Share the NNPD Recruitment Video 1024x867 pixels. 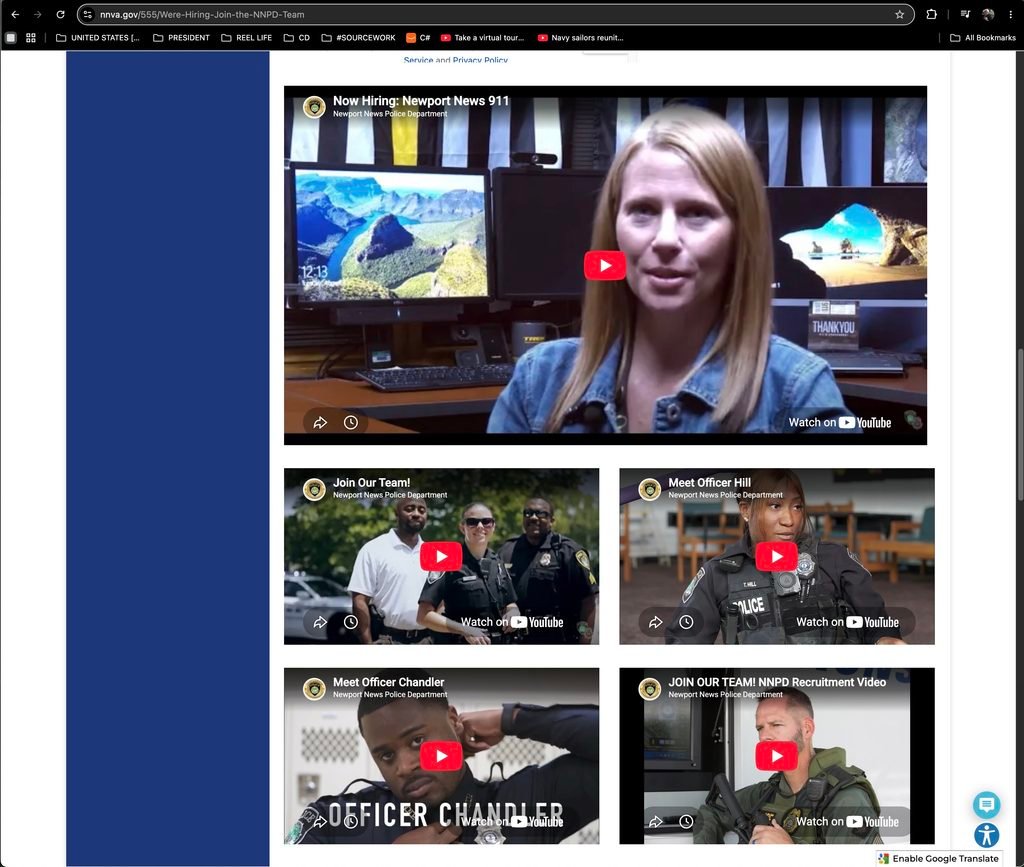pyautogui.click(x=656, y=821)
